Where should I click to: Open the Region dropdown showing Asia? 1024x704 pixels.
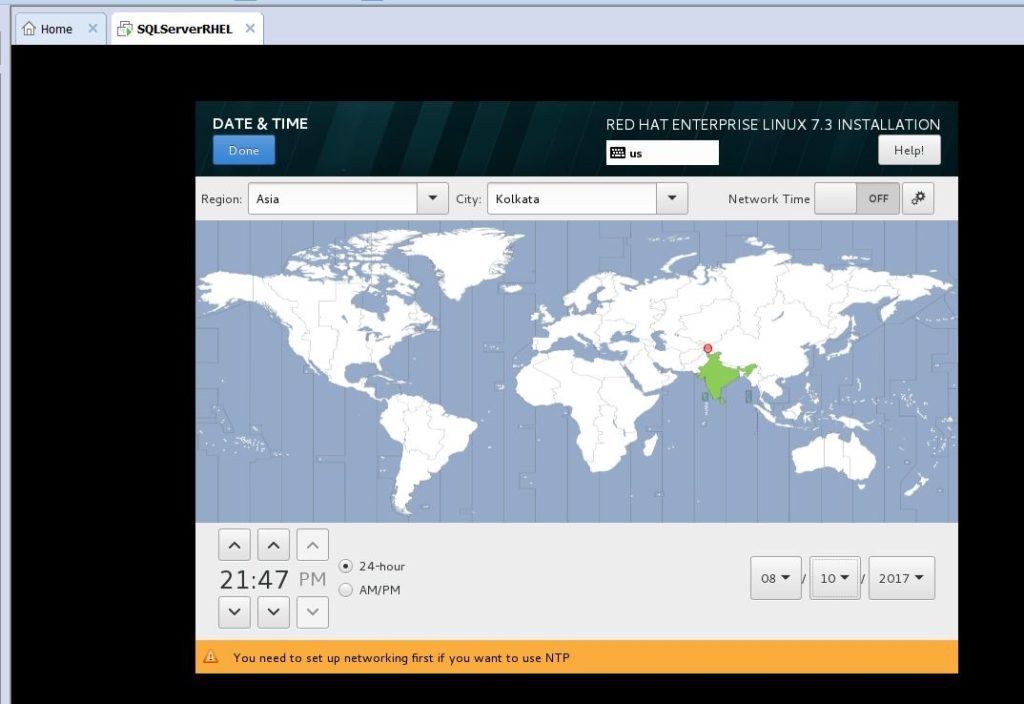click(x=347, y=198)
